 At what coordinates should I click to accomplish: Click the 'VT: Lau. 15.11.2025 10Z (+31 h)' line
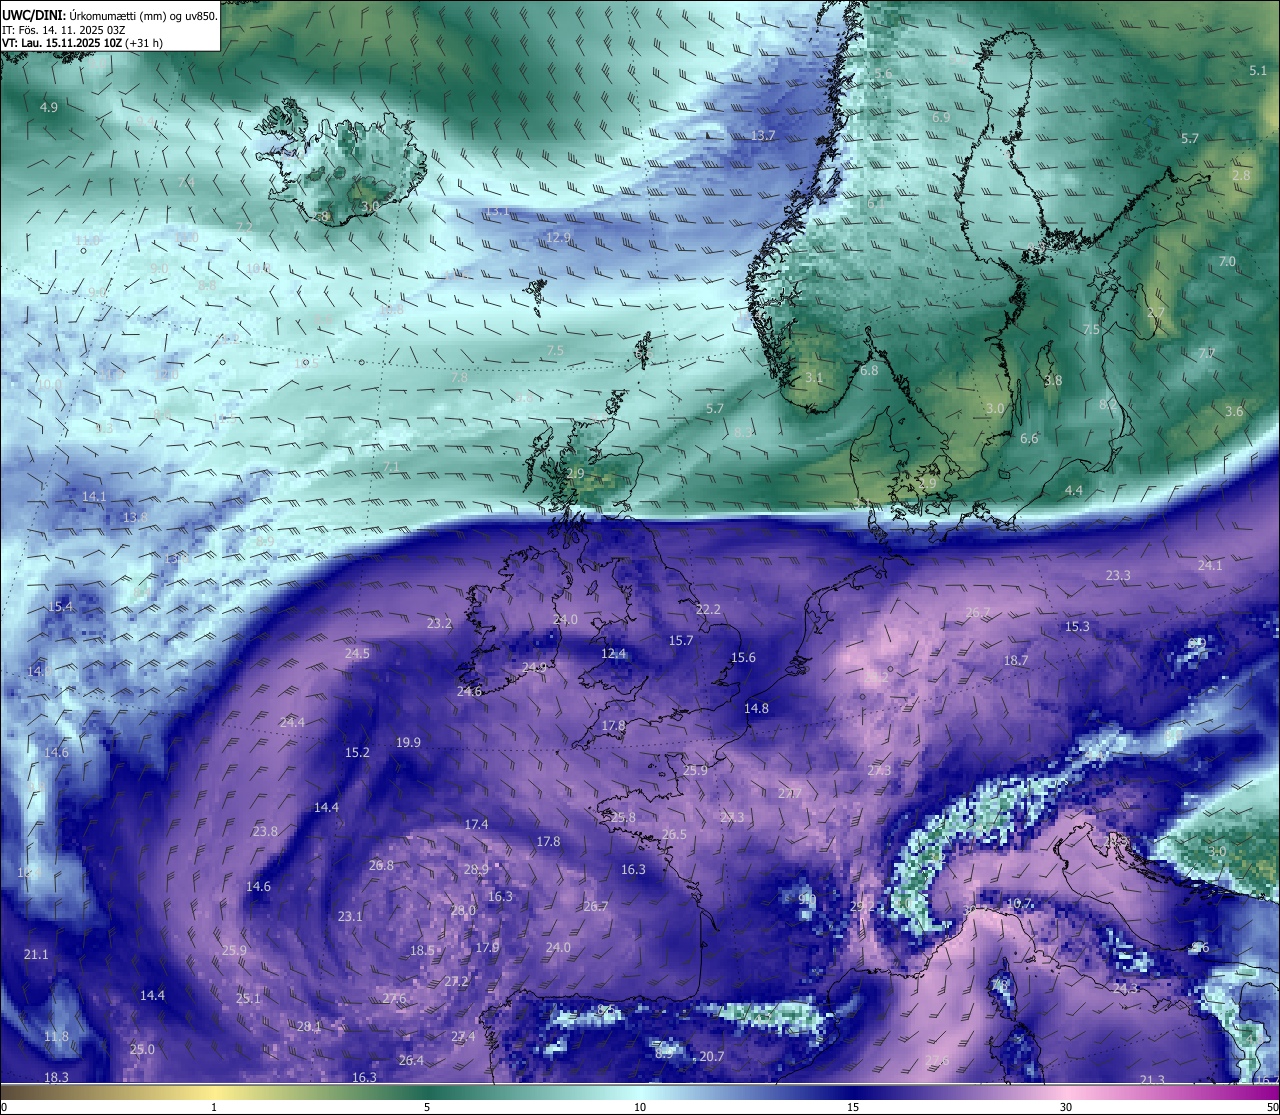(82, 43)
